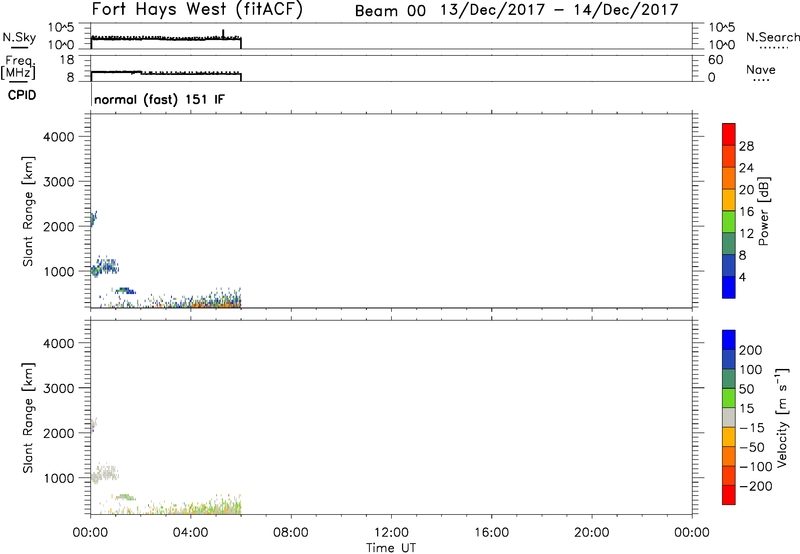Click the blue swatch at the bottom of the Power colorbar
Image resolution: width=800 pixels, height=554 pixels.
pos(729,287)
